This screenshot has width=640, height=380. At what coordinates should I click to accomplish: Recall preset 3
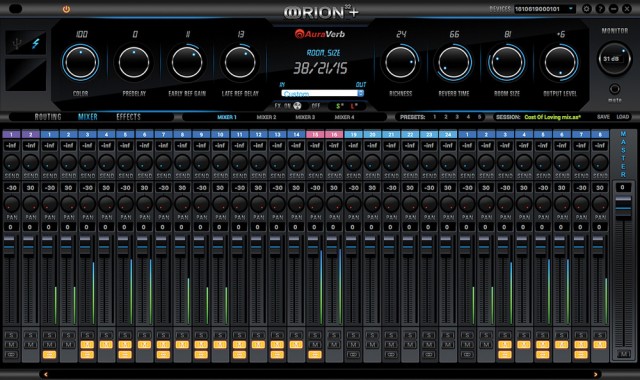pos(457,117)
